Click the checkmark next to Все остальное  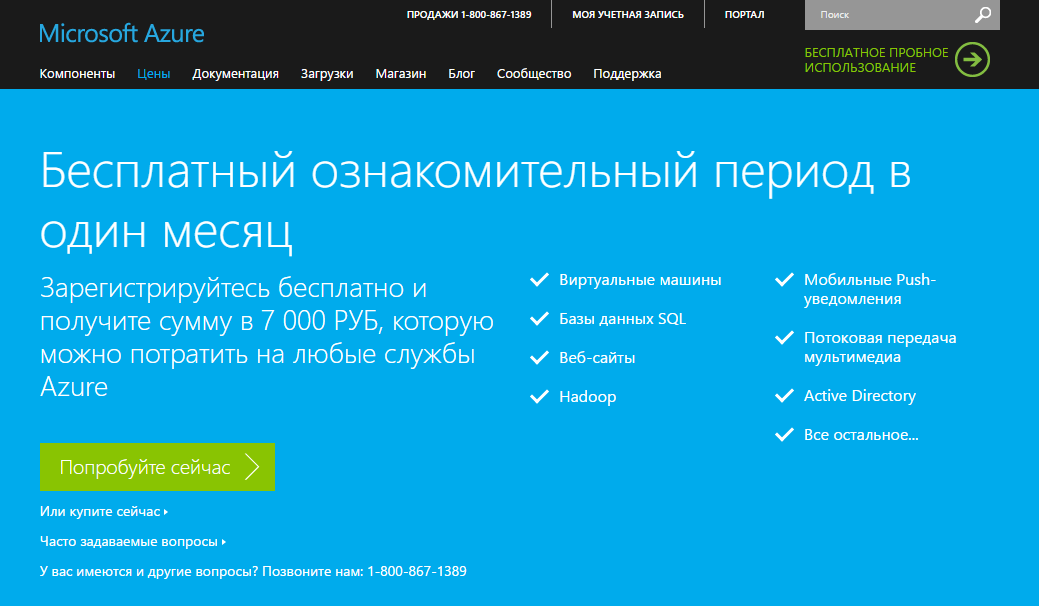click(x=785, y=435)
